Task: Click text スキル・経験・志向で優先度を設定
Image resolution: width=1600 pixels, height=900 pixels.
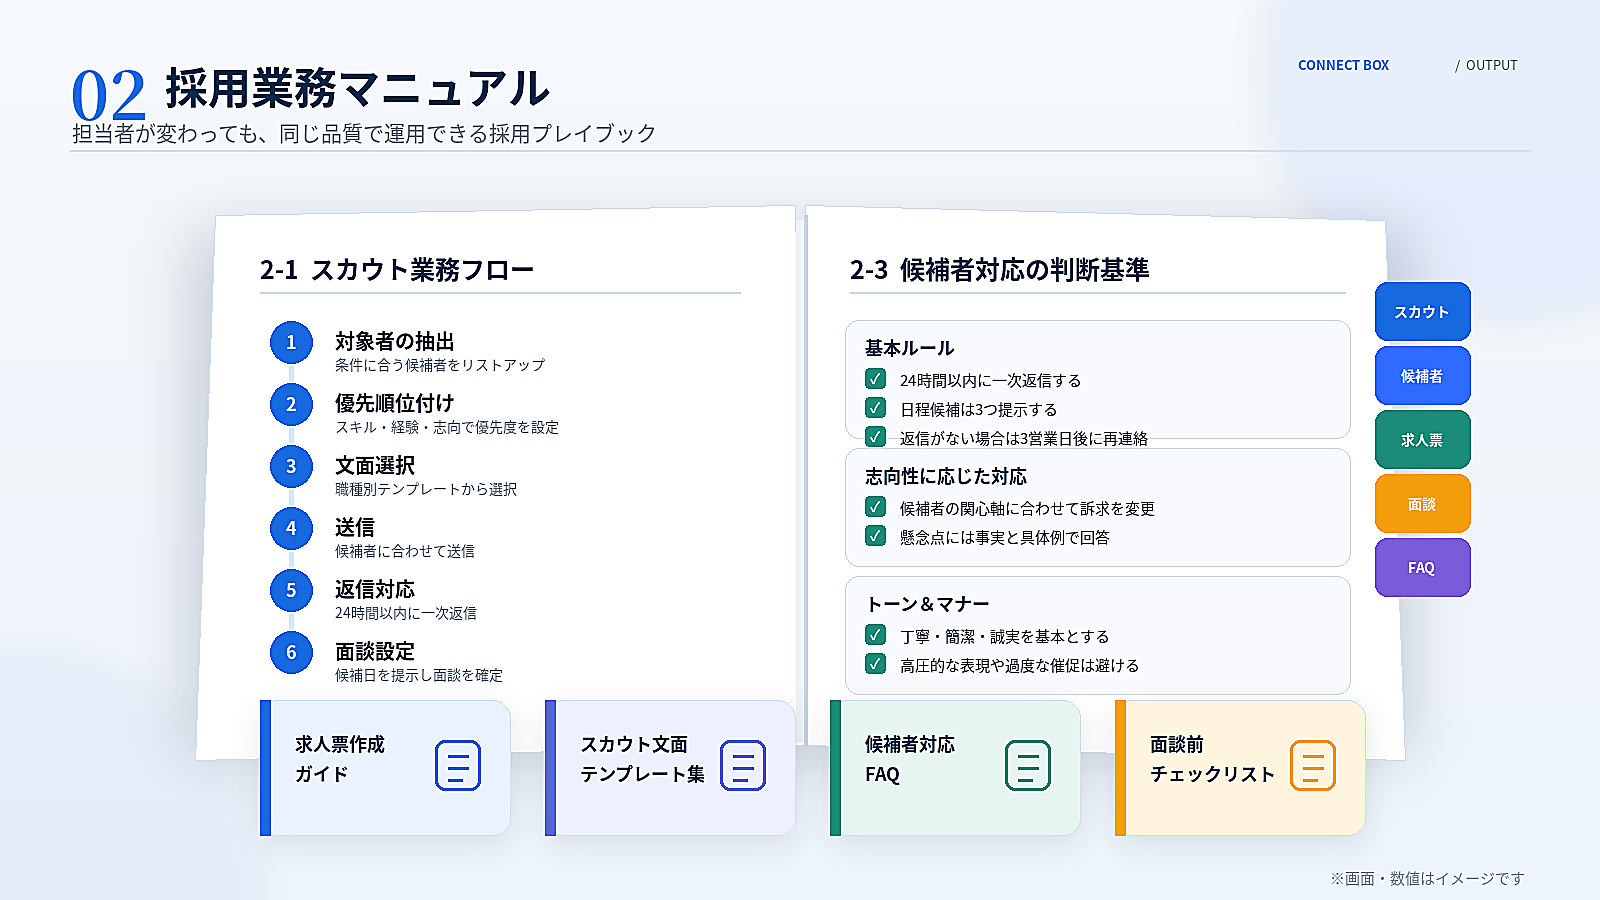Action: point(447,427)
